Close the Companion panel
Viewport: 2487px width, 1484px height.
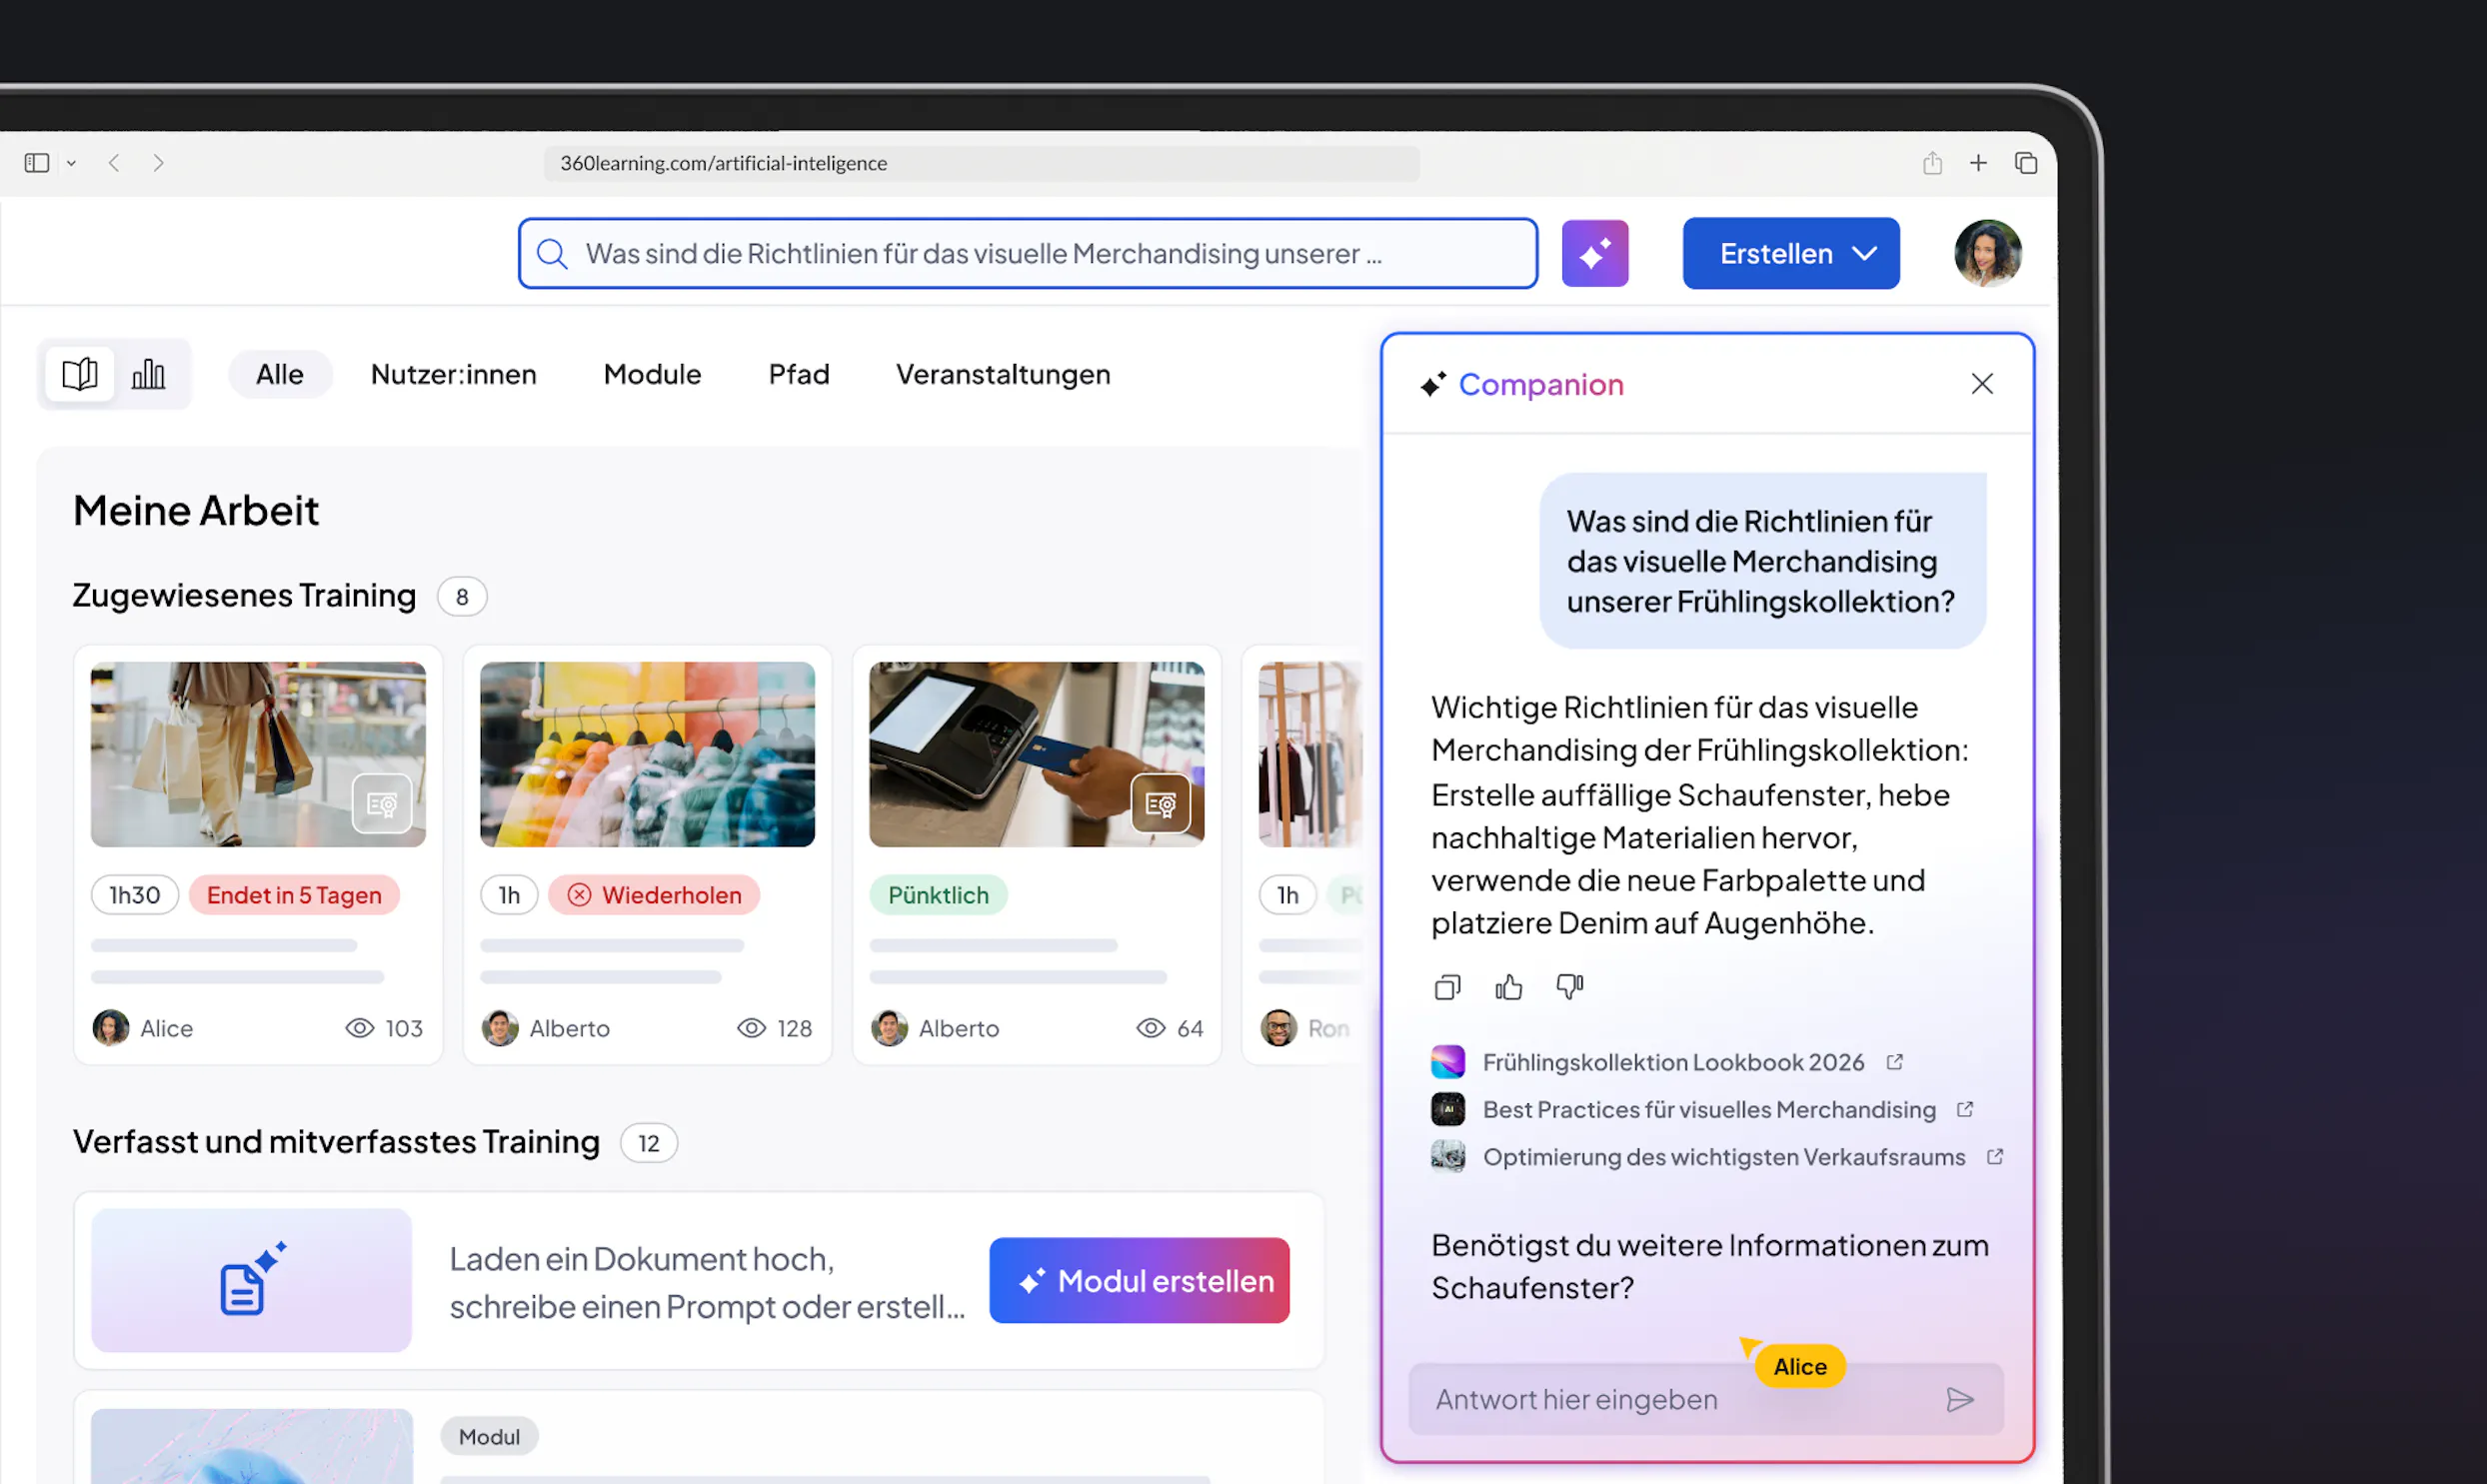[1981, 384]
